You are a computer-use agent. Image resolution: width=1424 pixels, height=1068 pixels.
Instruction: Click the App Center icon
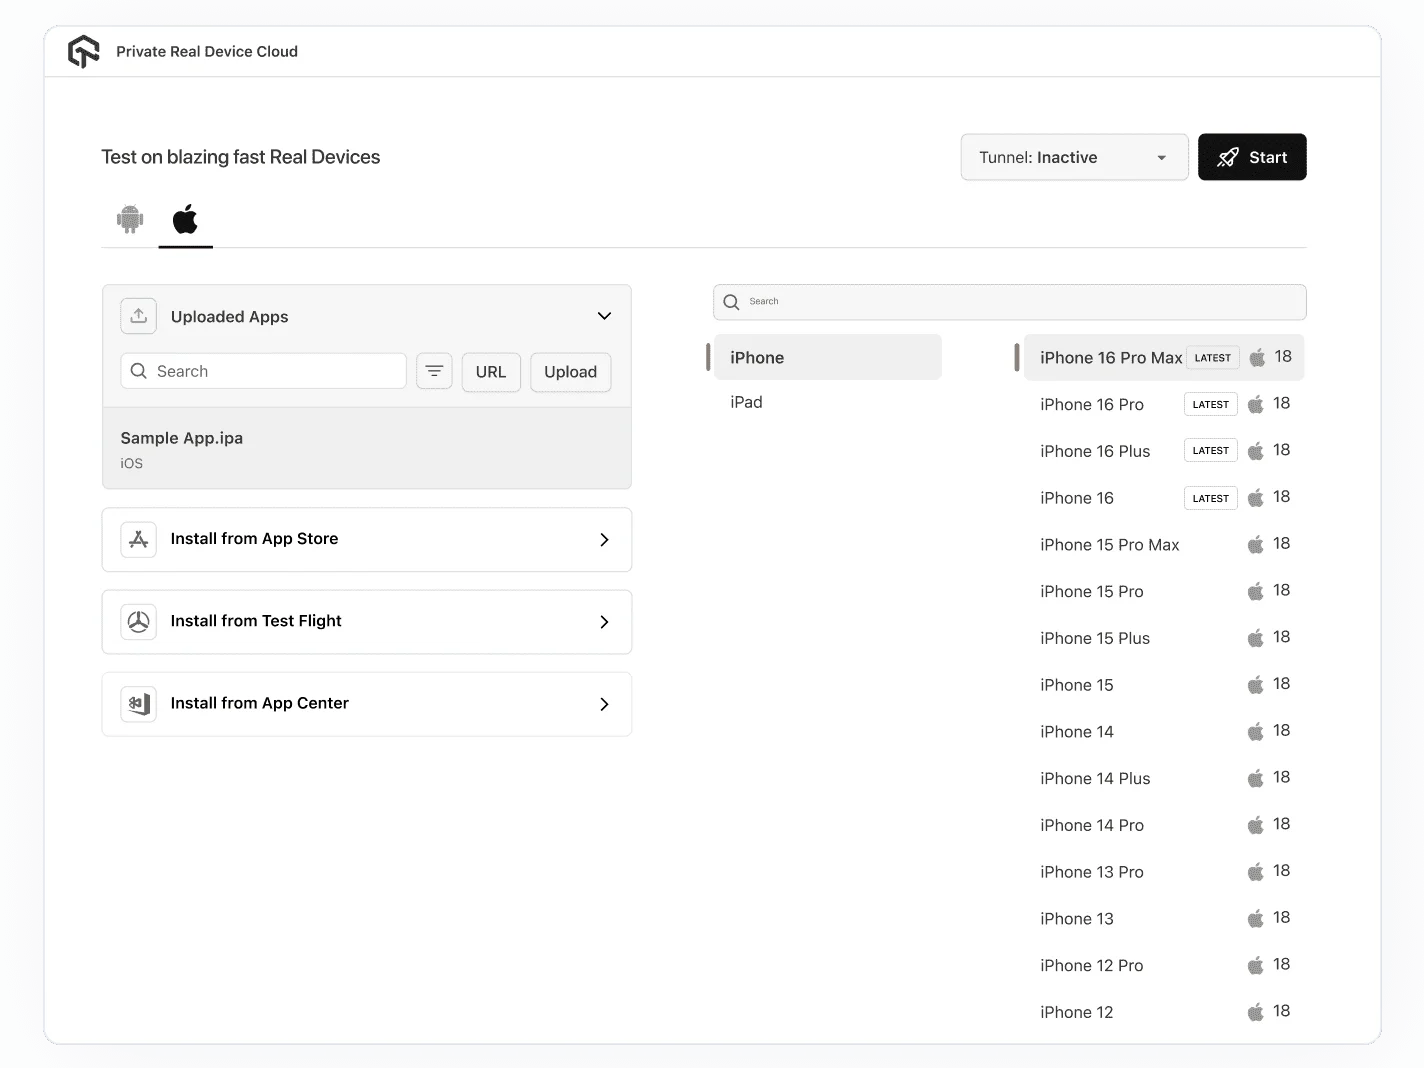click(139, 703)
